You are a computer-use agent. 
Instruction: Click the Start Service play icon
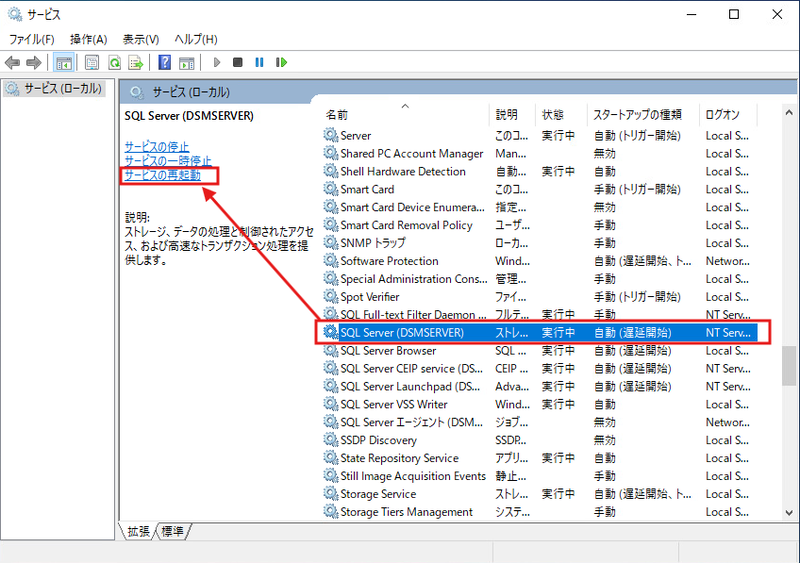(217, 62)
